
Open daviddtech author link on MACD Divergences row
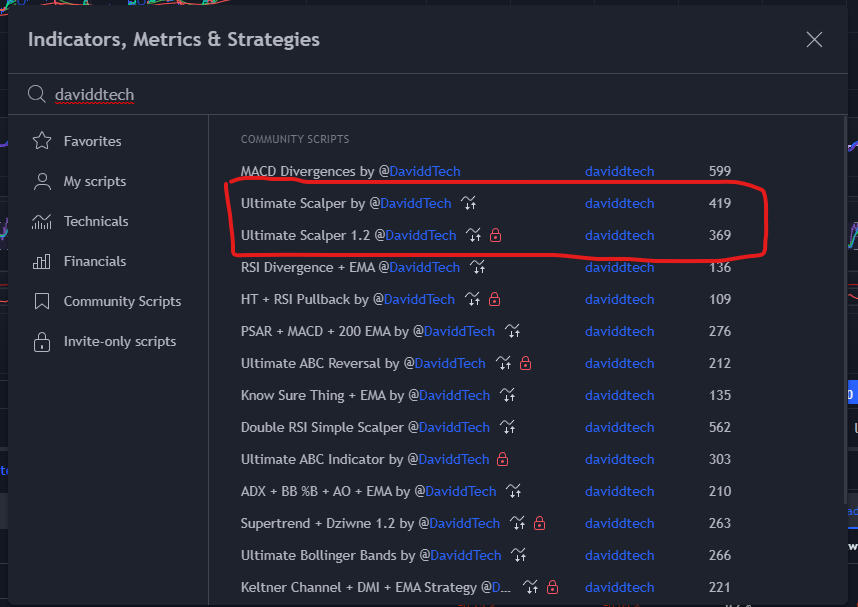[619, 171]
